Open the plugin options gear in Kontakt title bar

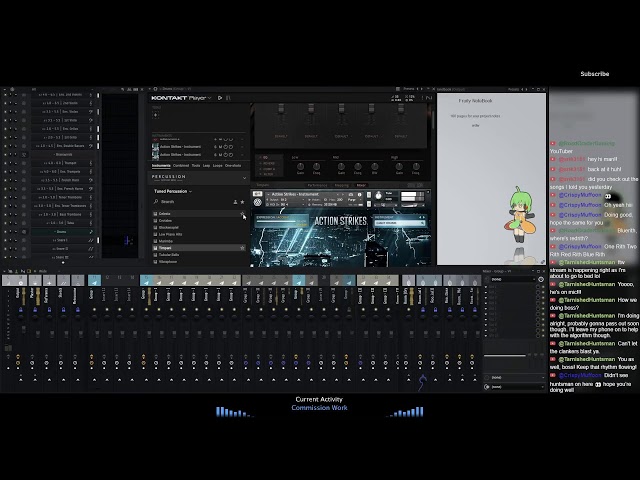155,89
